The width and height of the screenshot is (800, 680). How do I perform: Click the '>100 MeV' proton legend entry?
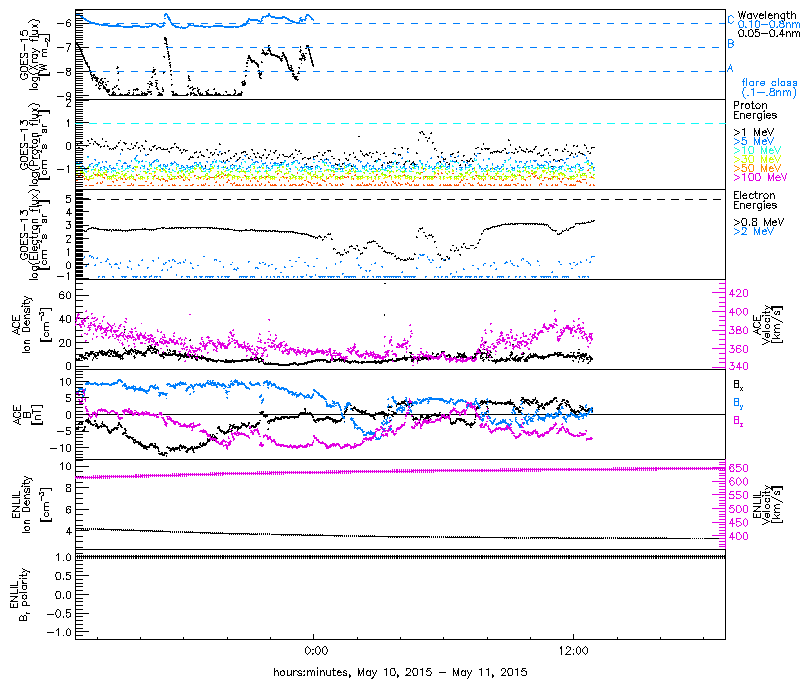coord(760,177)
